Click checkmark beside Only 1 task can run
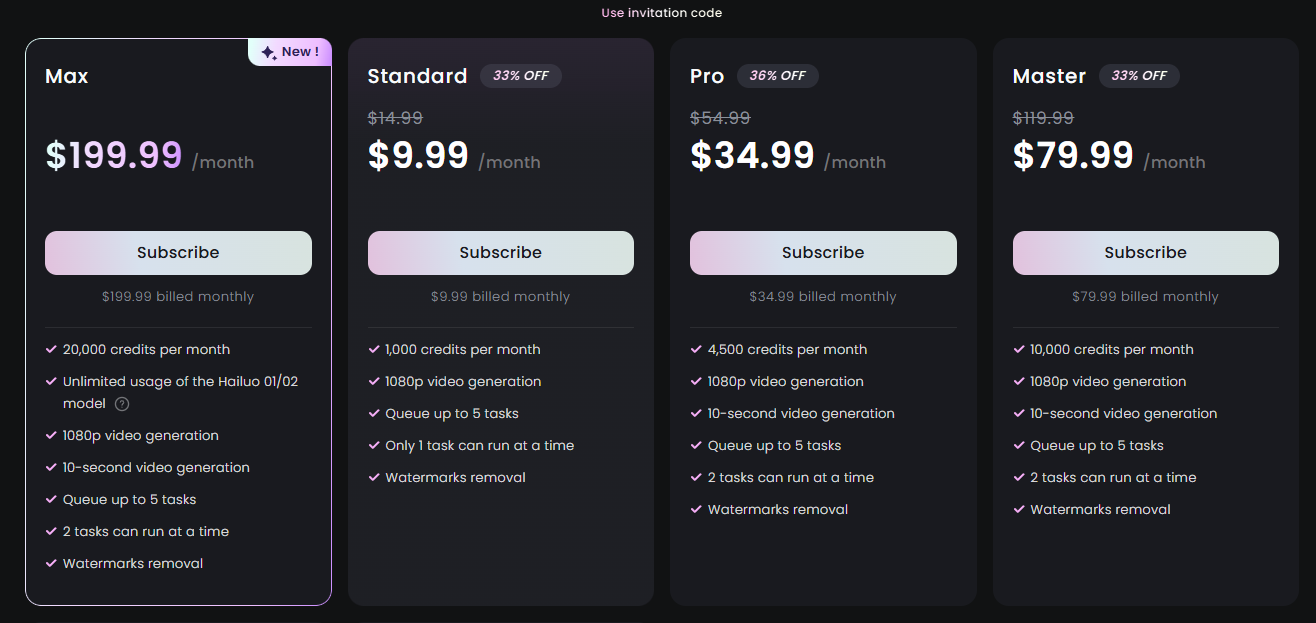 point(374,445)
